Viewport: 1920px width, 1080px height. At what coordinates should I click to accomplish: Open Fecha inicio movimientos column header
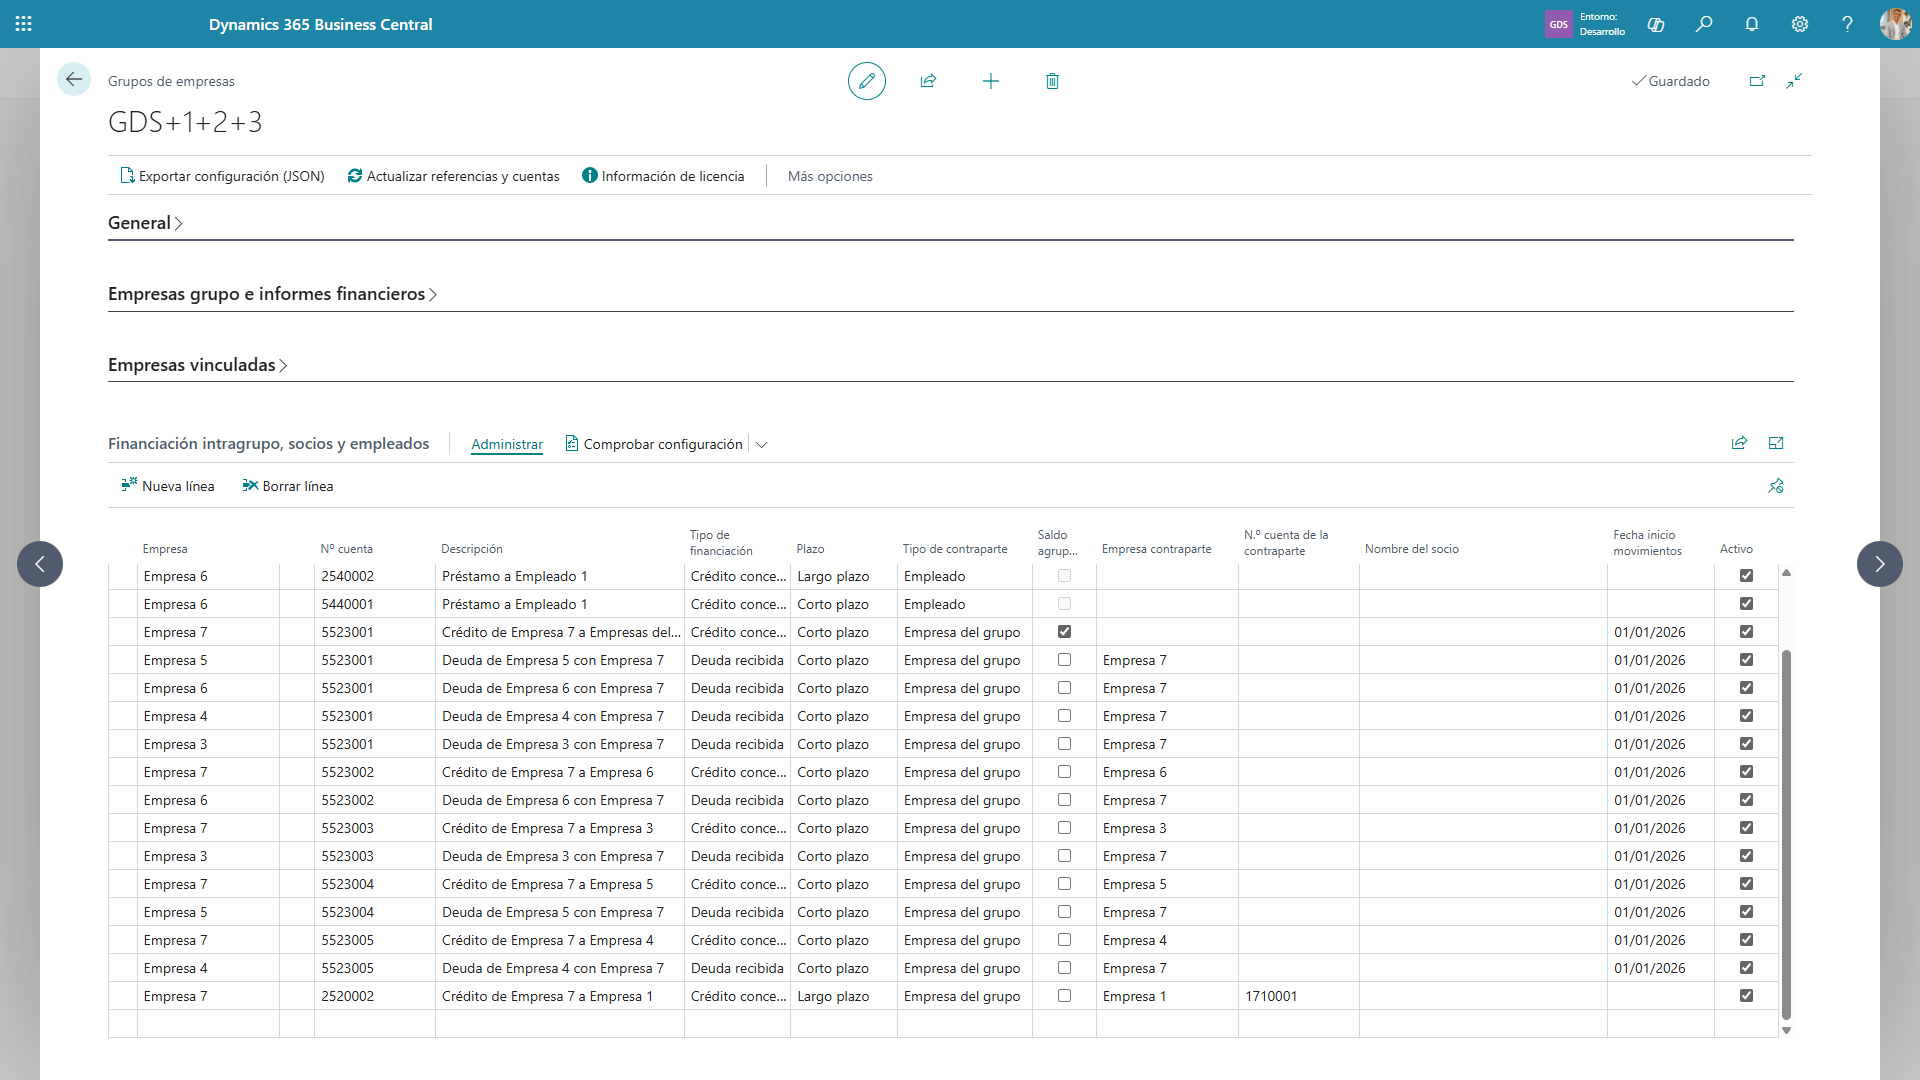pos(1647,543)
